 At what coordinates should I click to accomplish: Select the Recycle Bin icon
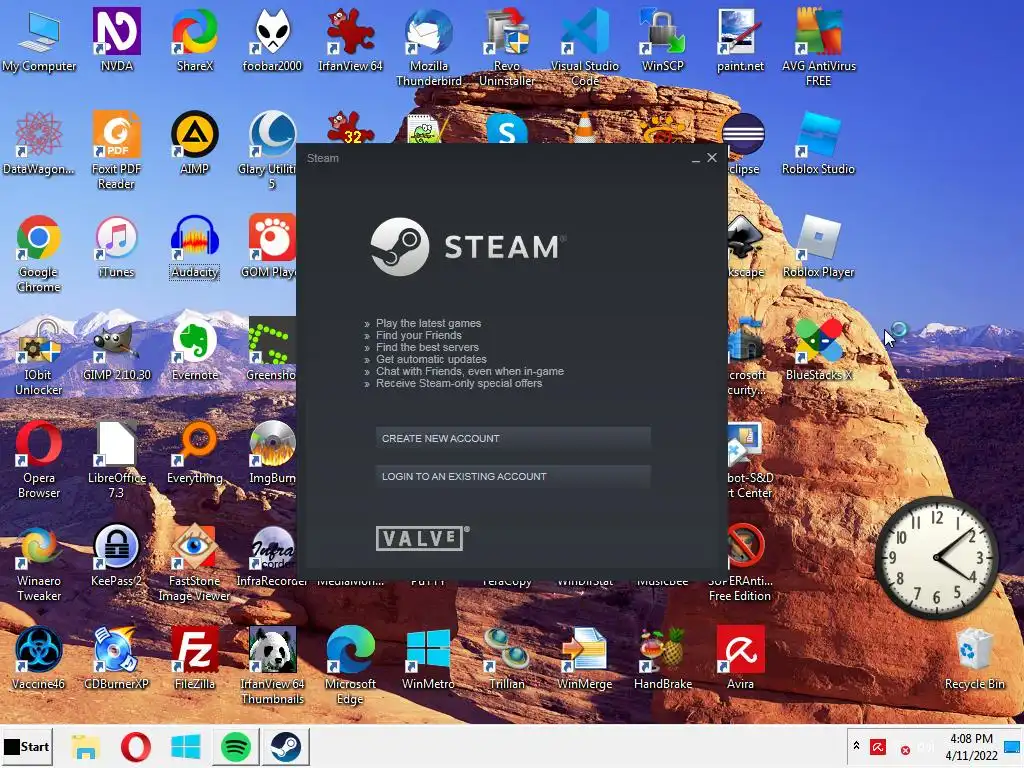[x=974, y=660]
